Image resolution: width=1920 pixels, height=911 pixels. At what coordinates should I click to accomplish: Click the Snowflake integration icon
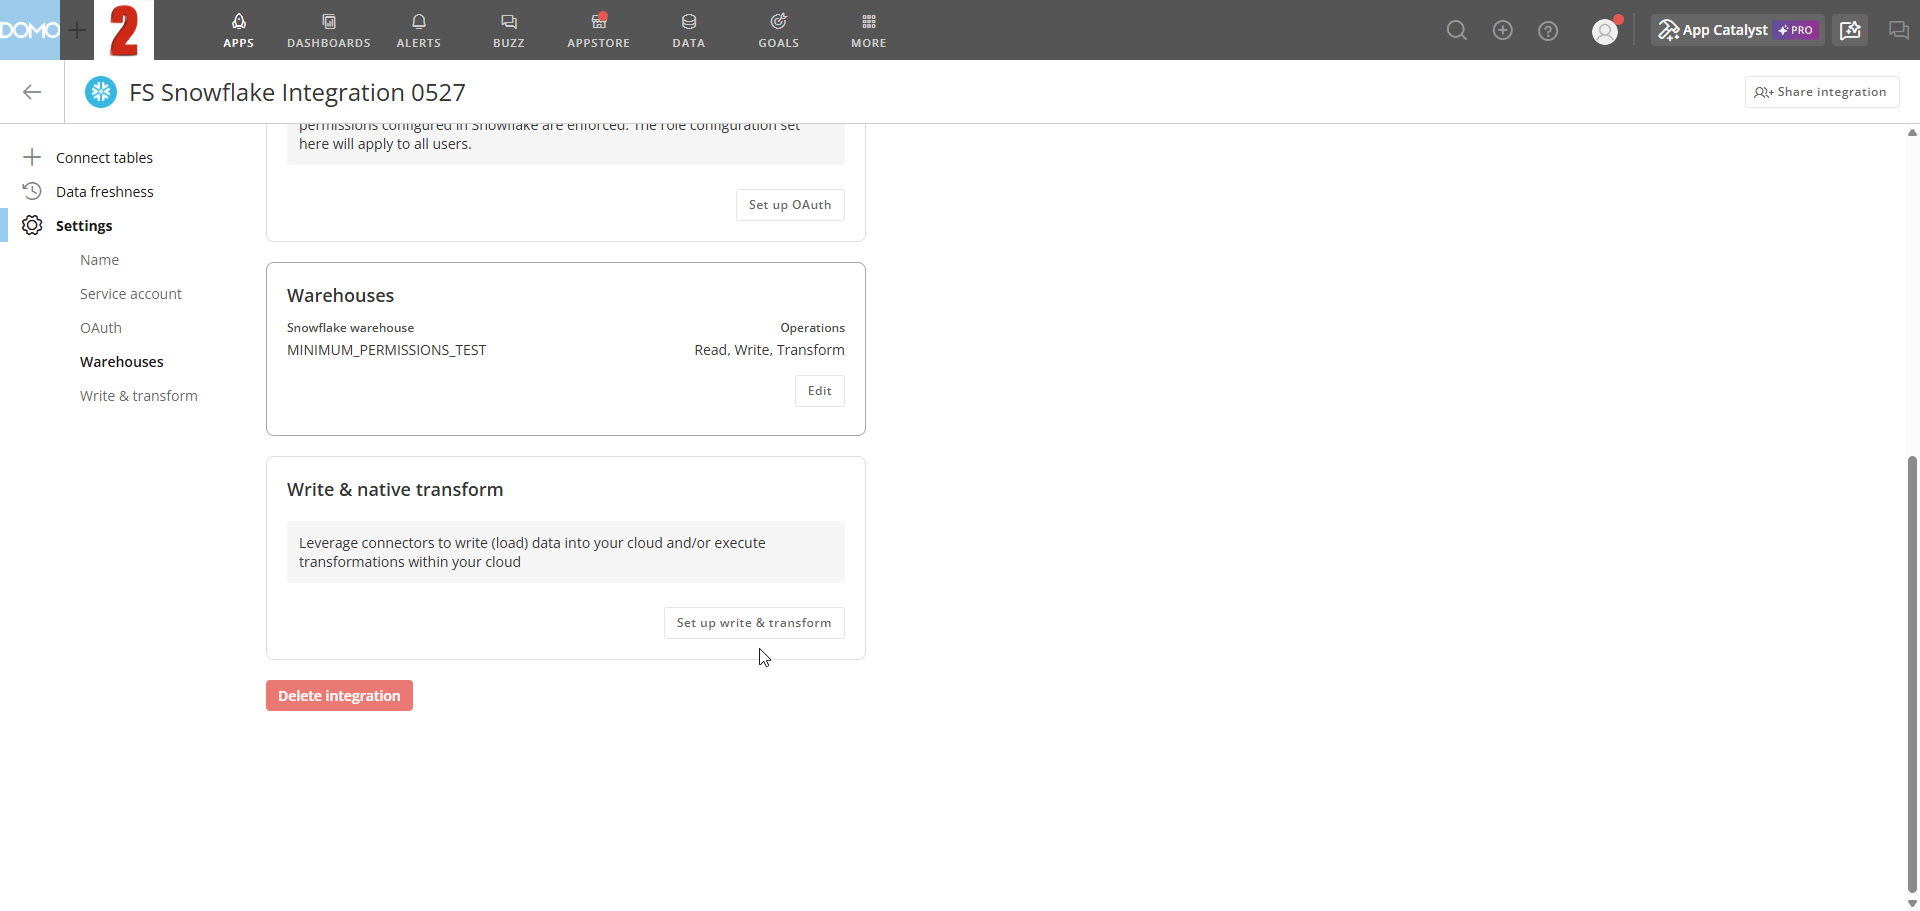pyautogui.click(x=101, y=92)
